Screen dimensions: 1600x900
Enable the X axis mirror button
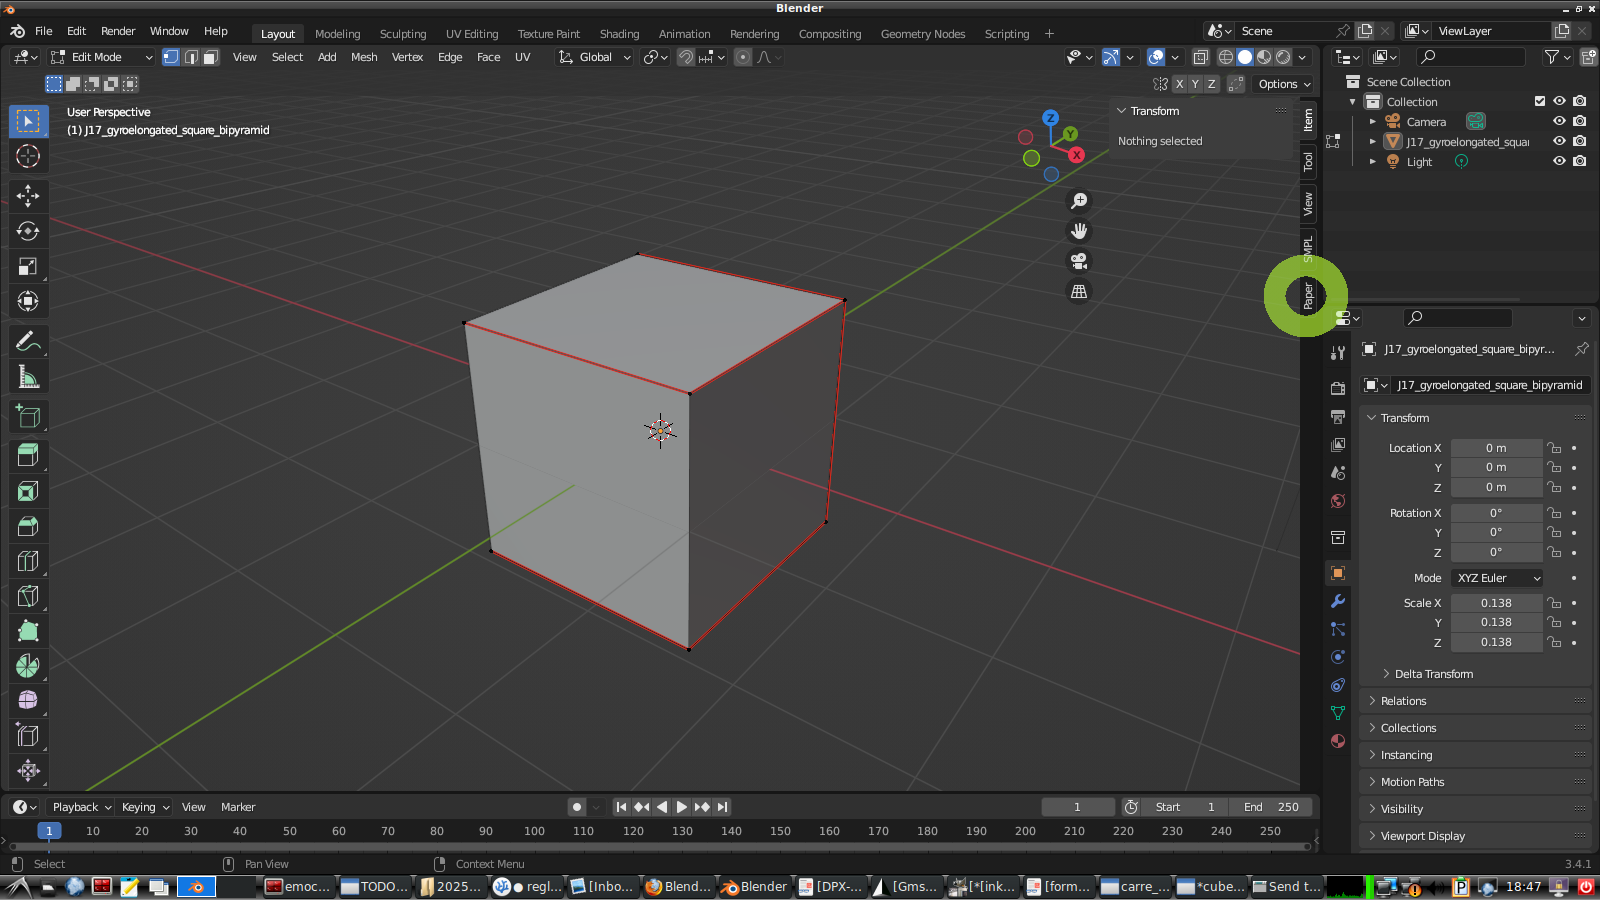[1179, 84]
